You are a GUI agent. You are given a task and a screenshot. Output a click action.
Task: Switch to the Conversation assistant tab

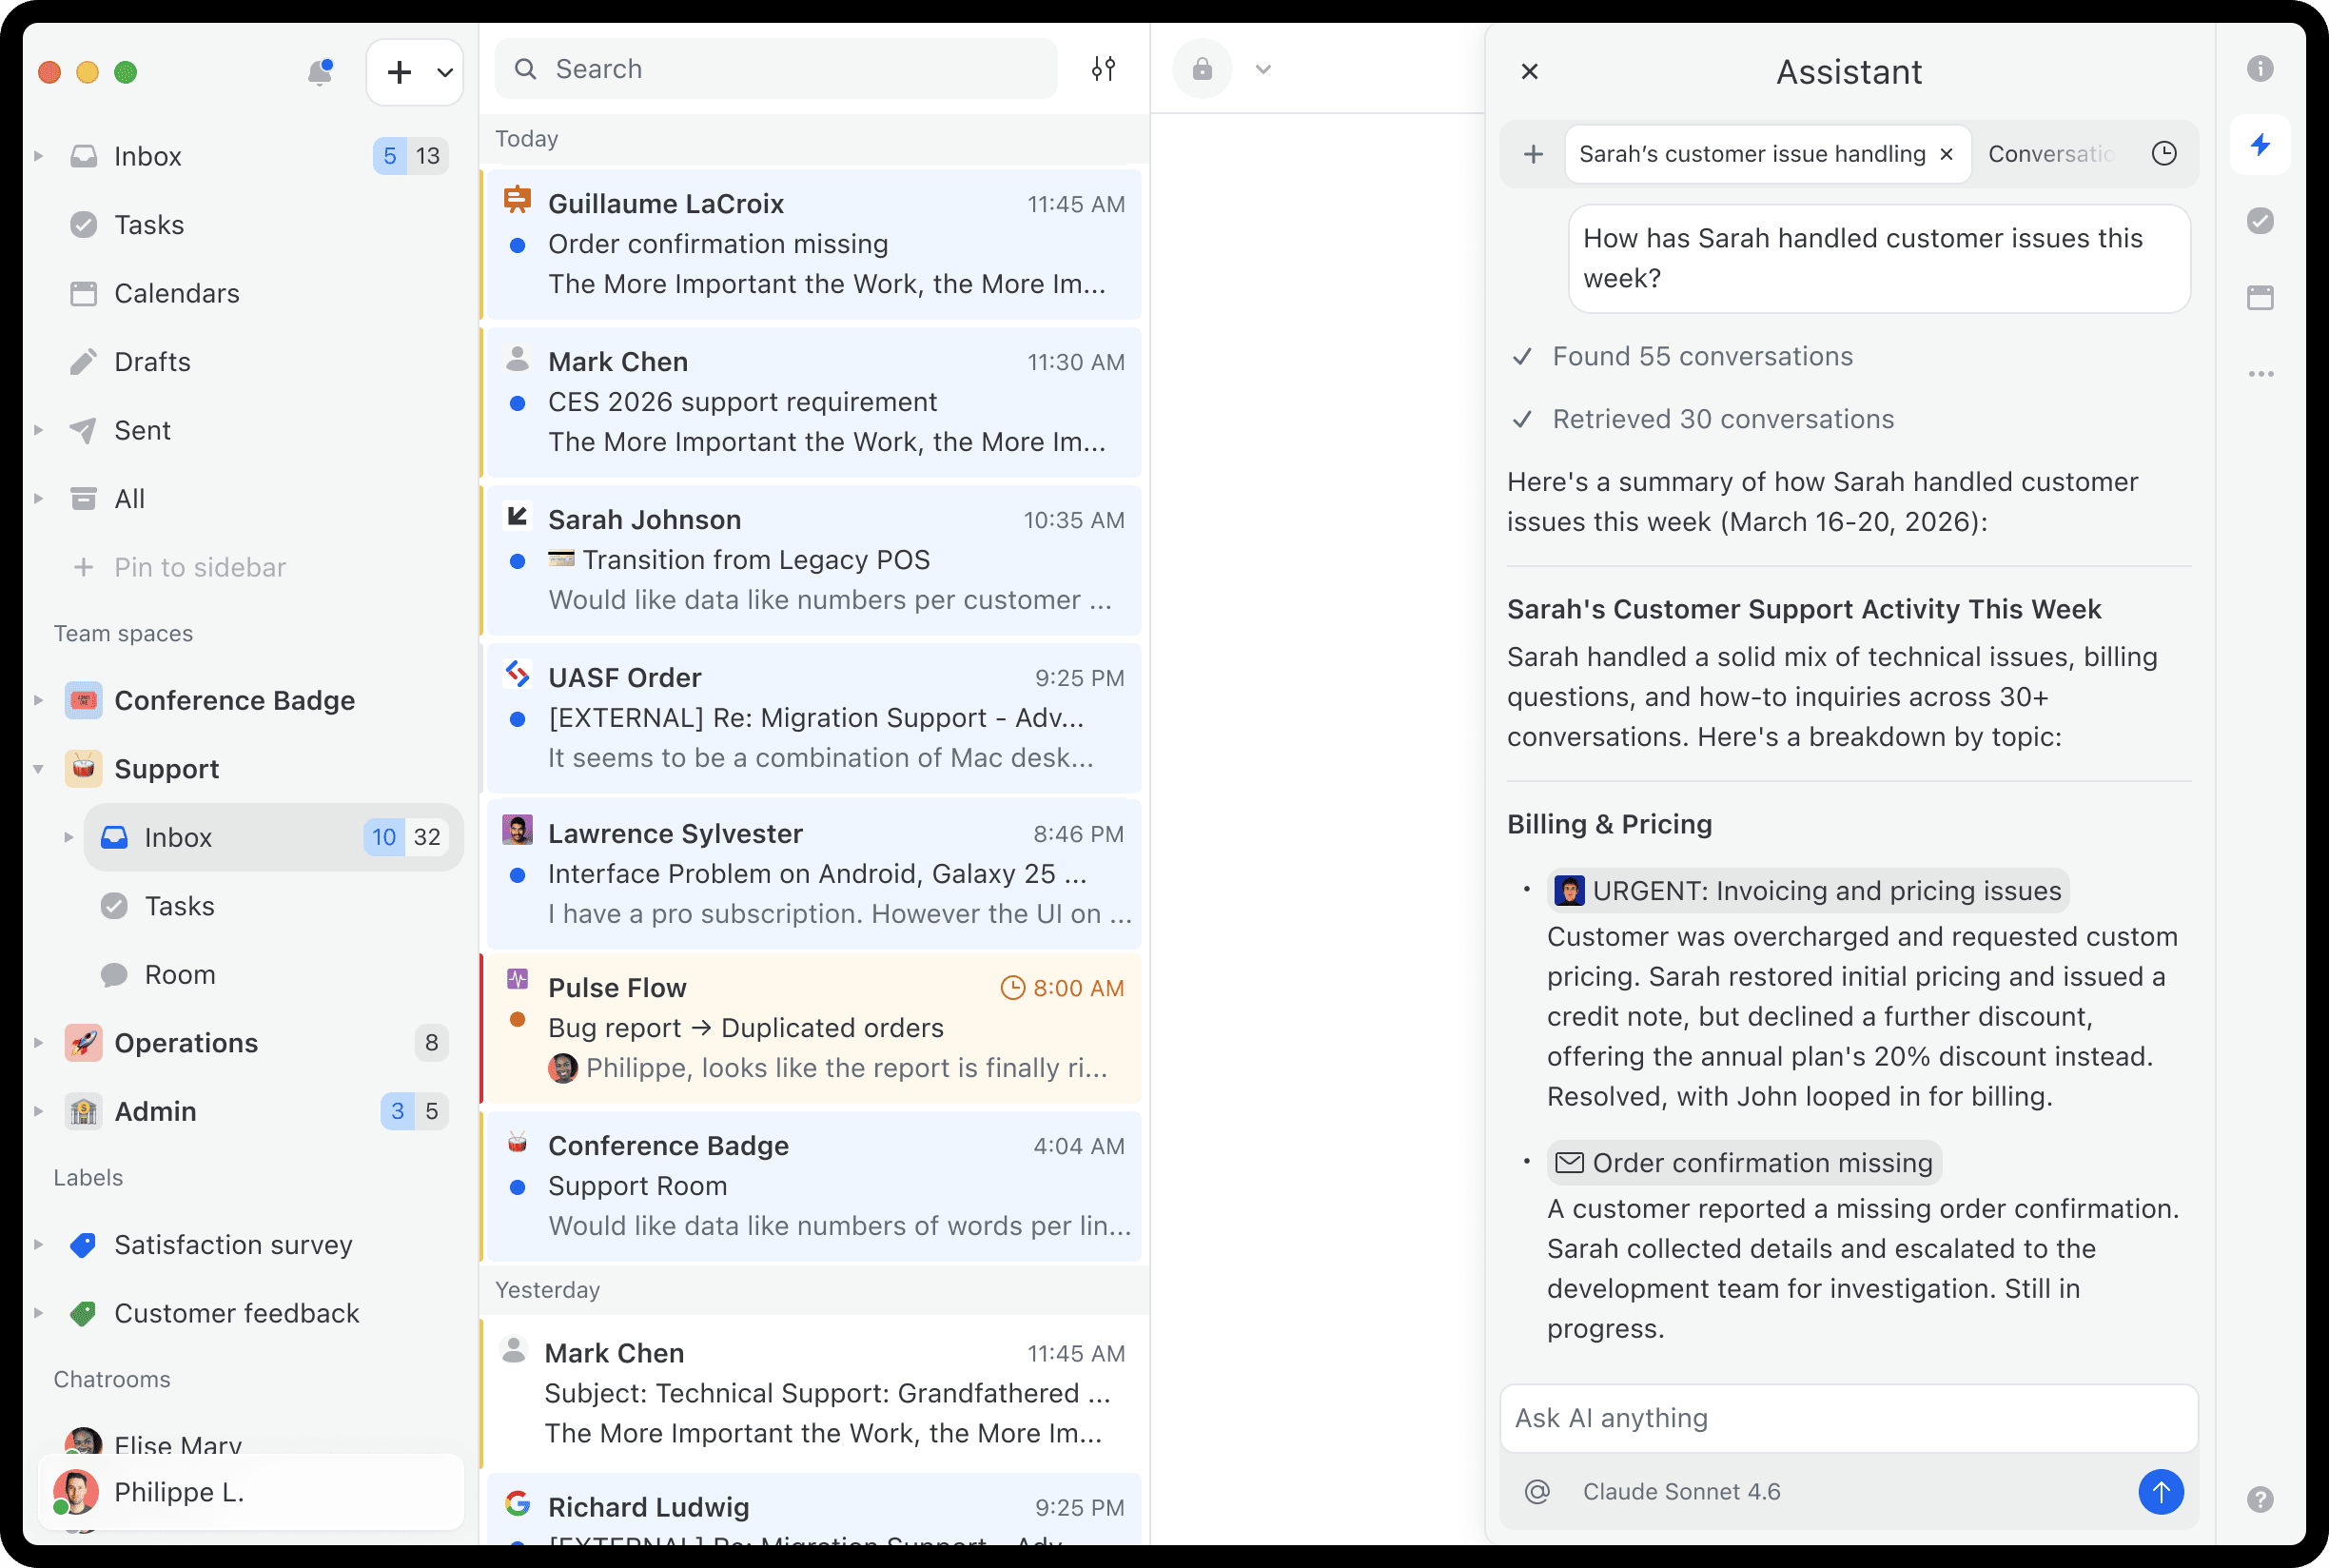pos(2050,154)
